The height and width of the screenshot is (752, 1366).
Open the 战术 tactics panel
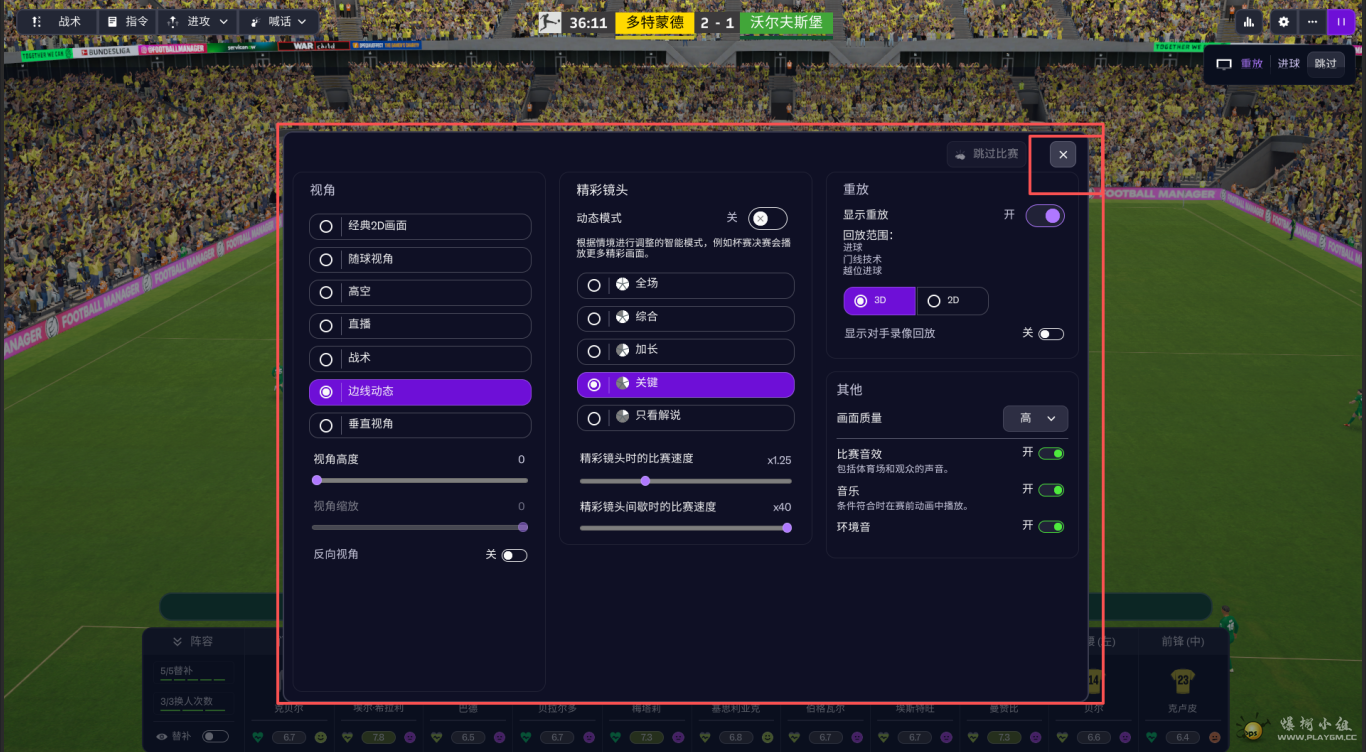pyautogui.click(x=57, y=21)
